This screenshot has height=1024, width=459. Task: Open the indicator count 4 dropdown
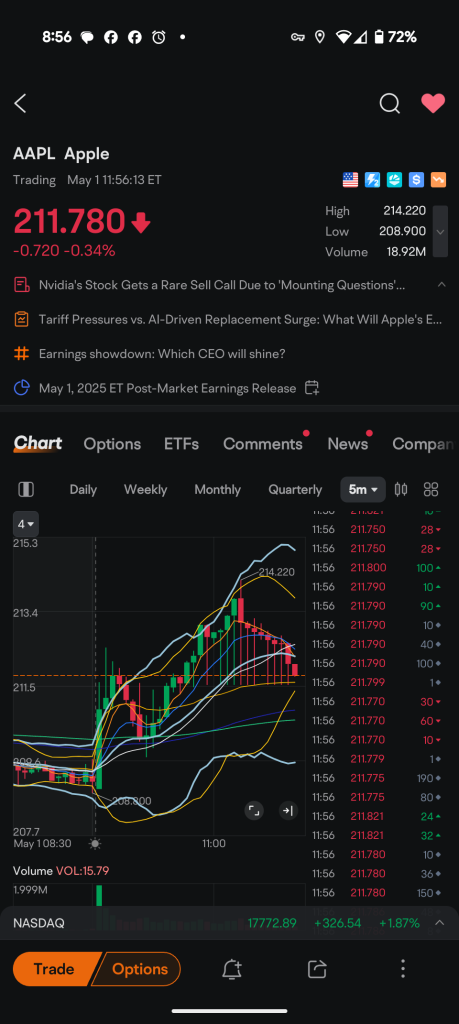26,524
